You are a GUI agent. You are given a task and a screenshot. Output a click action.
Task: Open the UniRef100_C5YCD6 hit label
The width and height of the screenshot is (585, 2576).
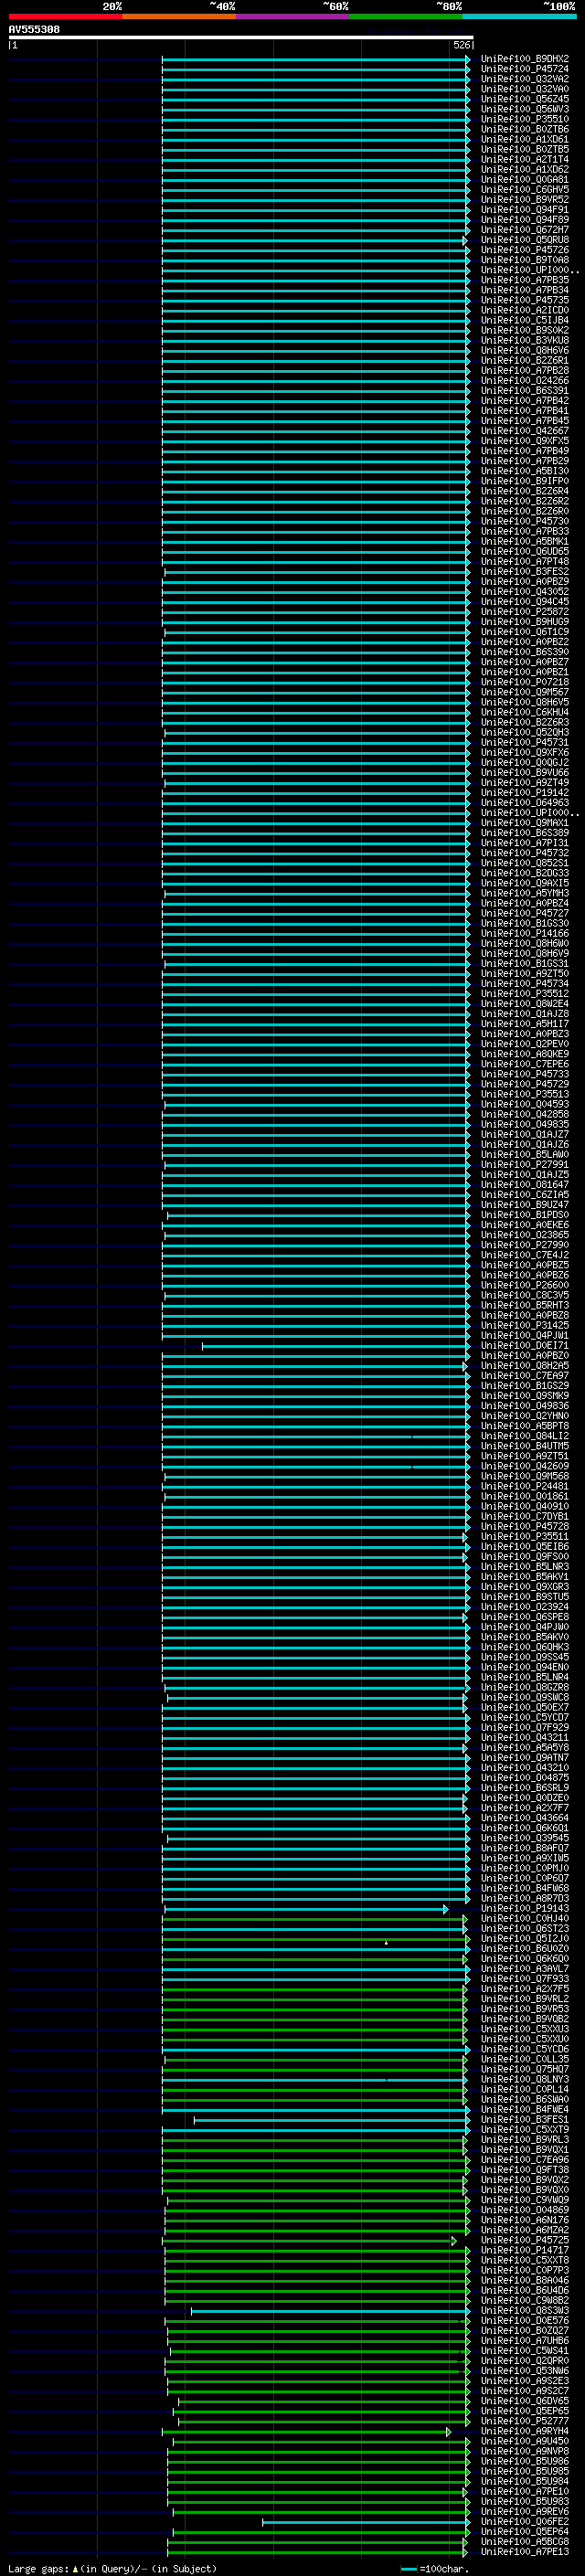(524, 2049)
